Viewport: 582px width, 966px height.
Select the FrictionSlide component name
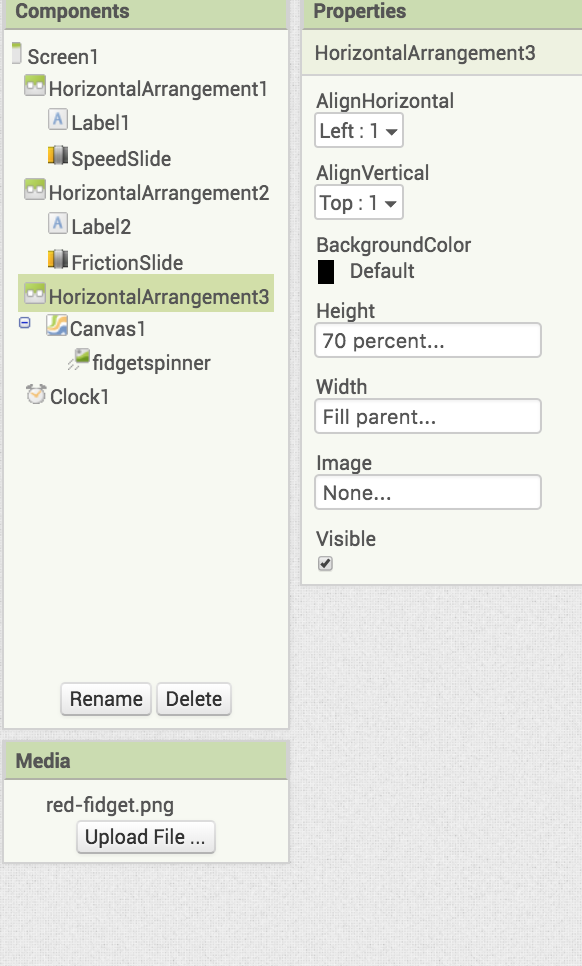pos(127,263)
